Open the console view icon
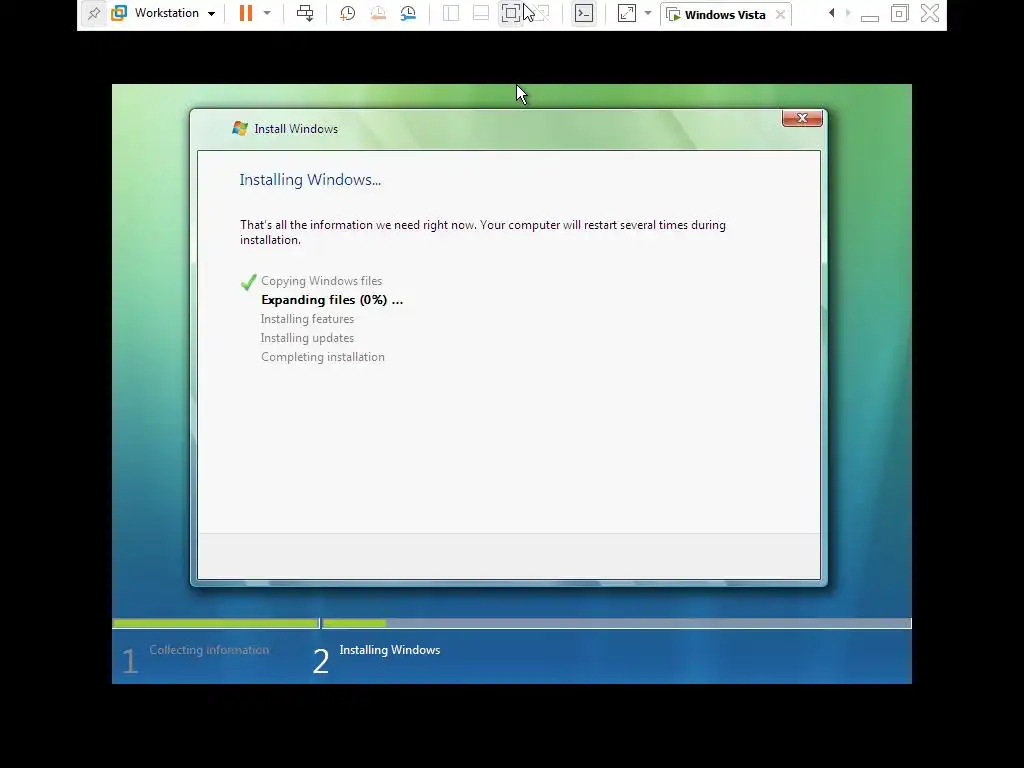 tap(584, 13)
